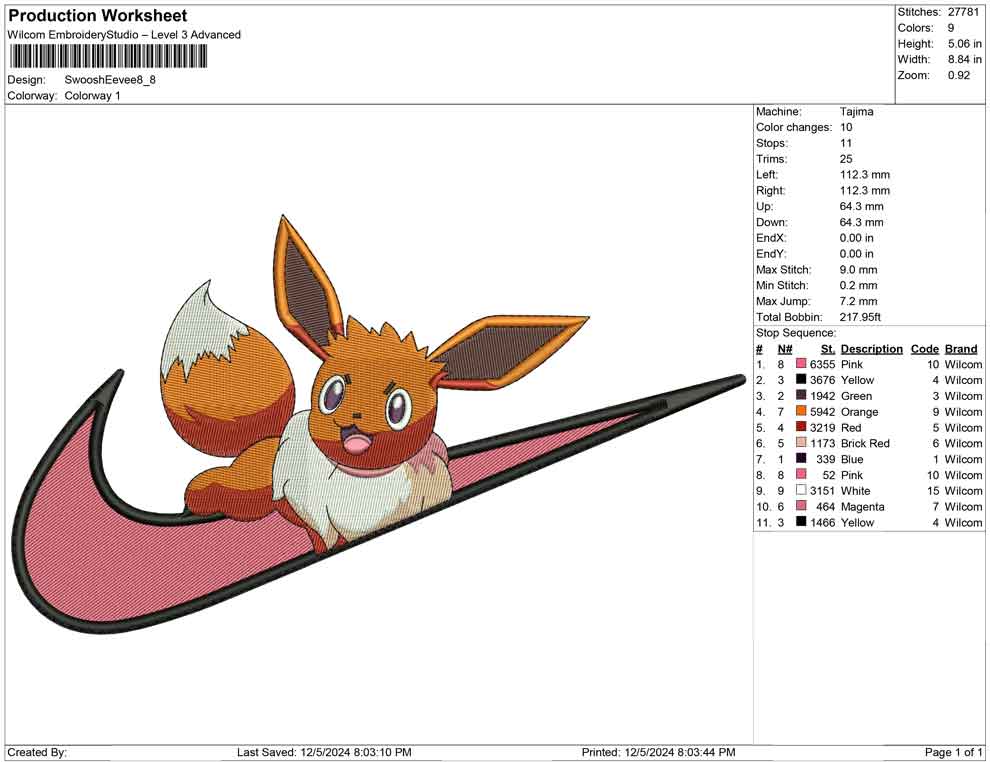Click the Stitches count value 27781
Screen dimensions: 990x762
962,12
